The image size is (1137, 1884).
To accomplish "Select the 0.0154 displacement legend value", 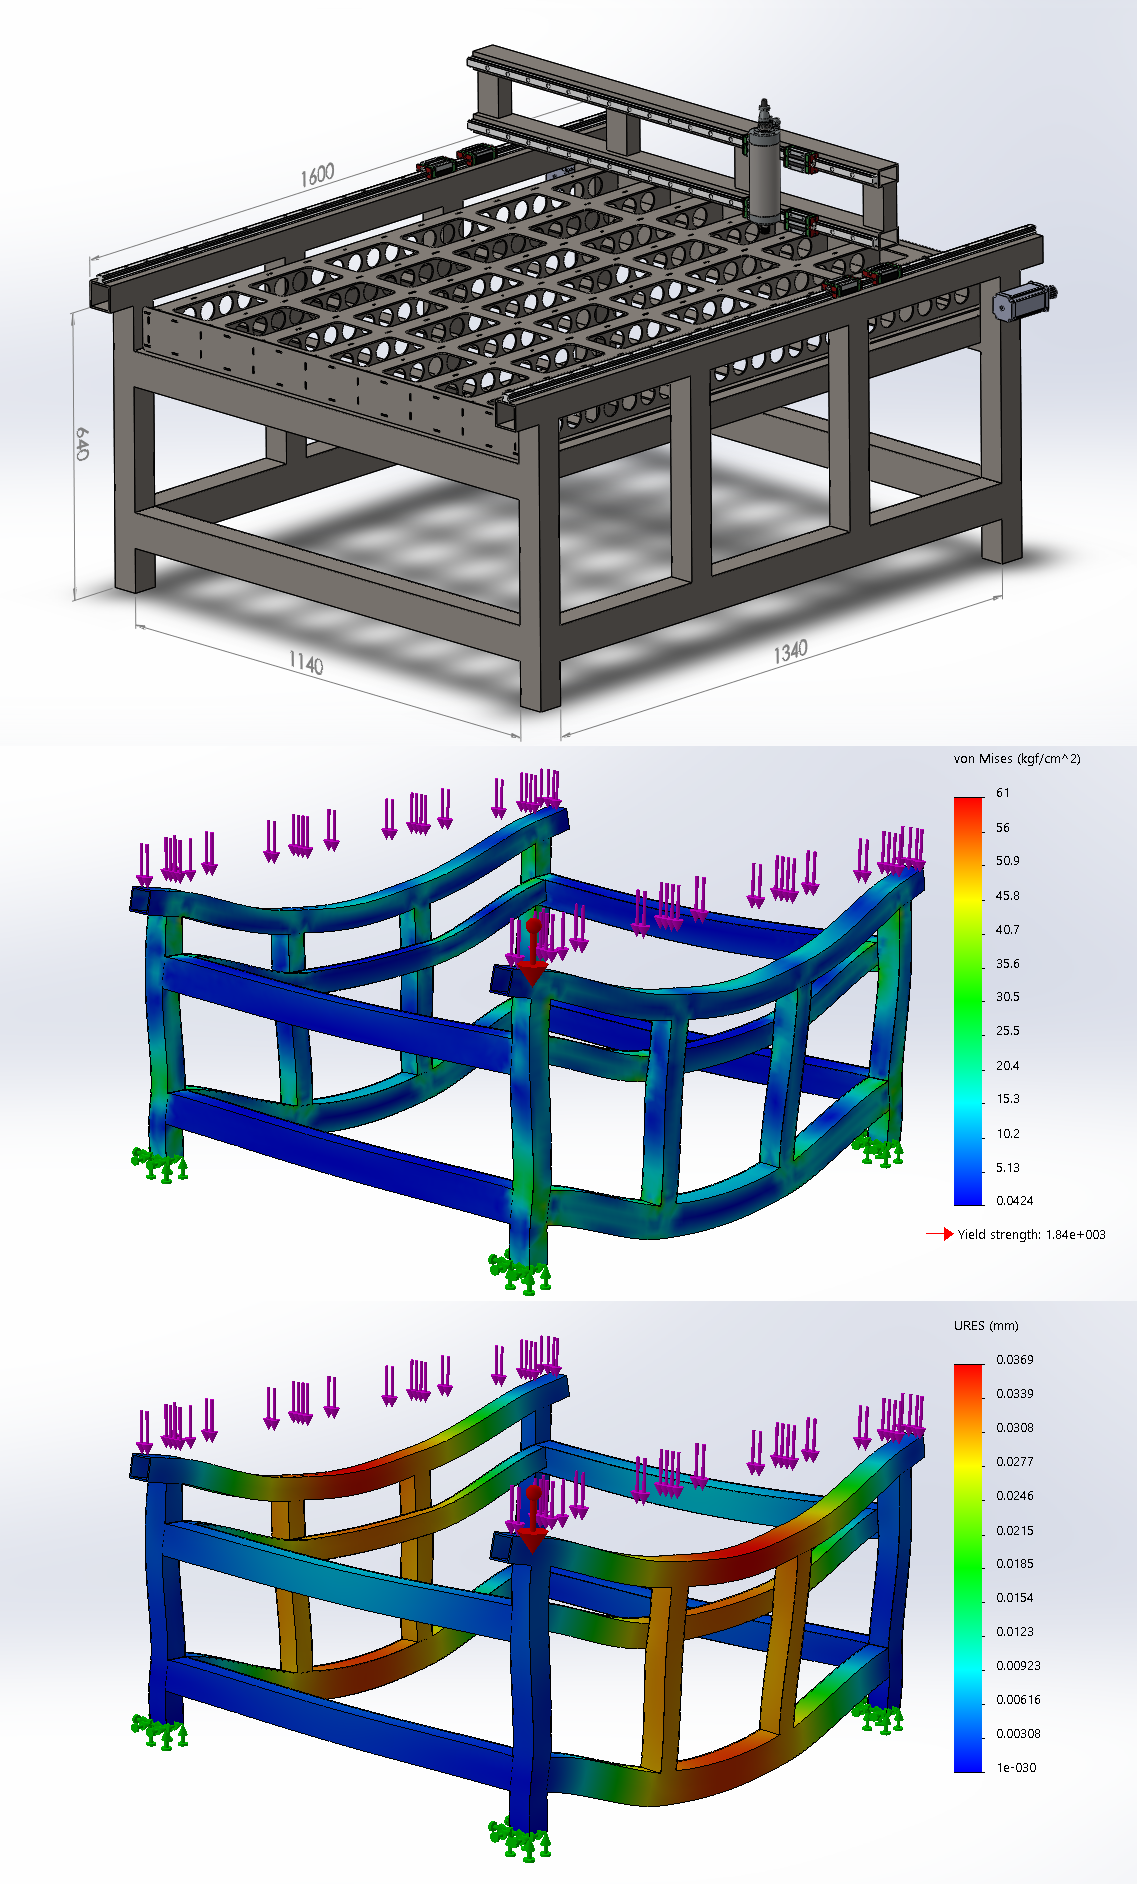I will tap(1015, 1598).
